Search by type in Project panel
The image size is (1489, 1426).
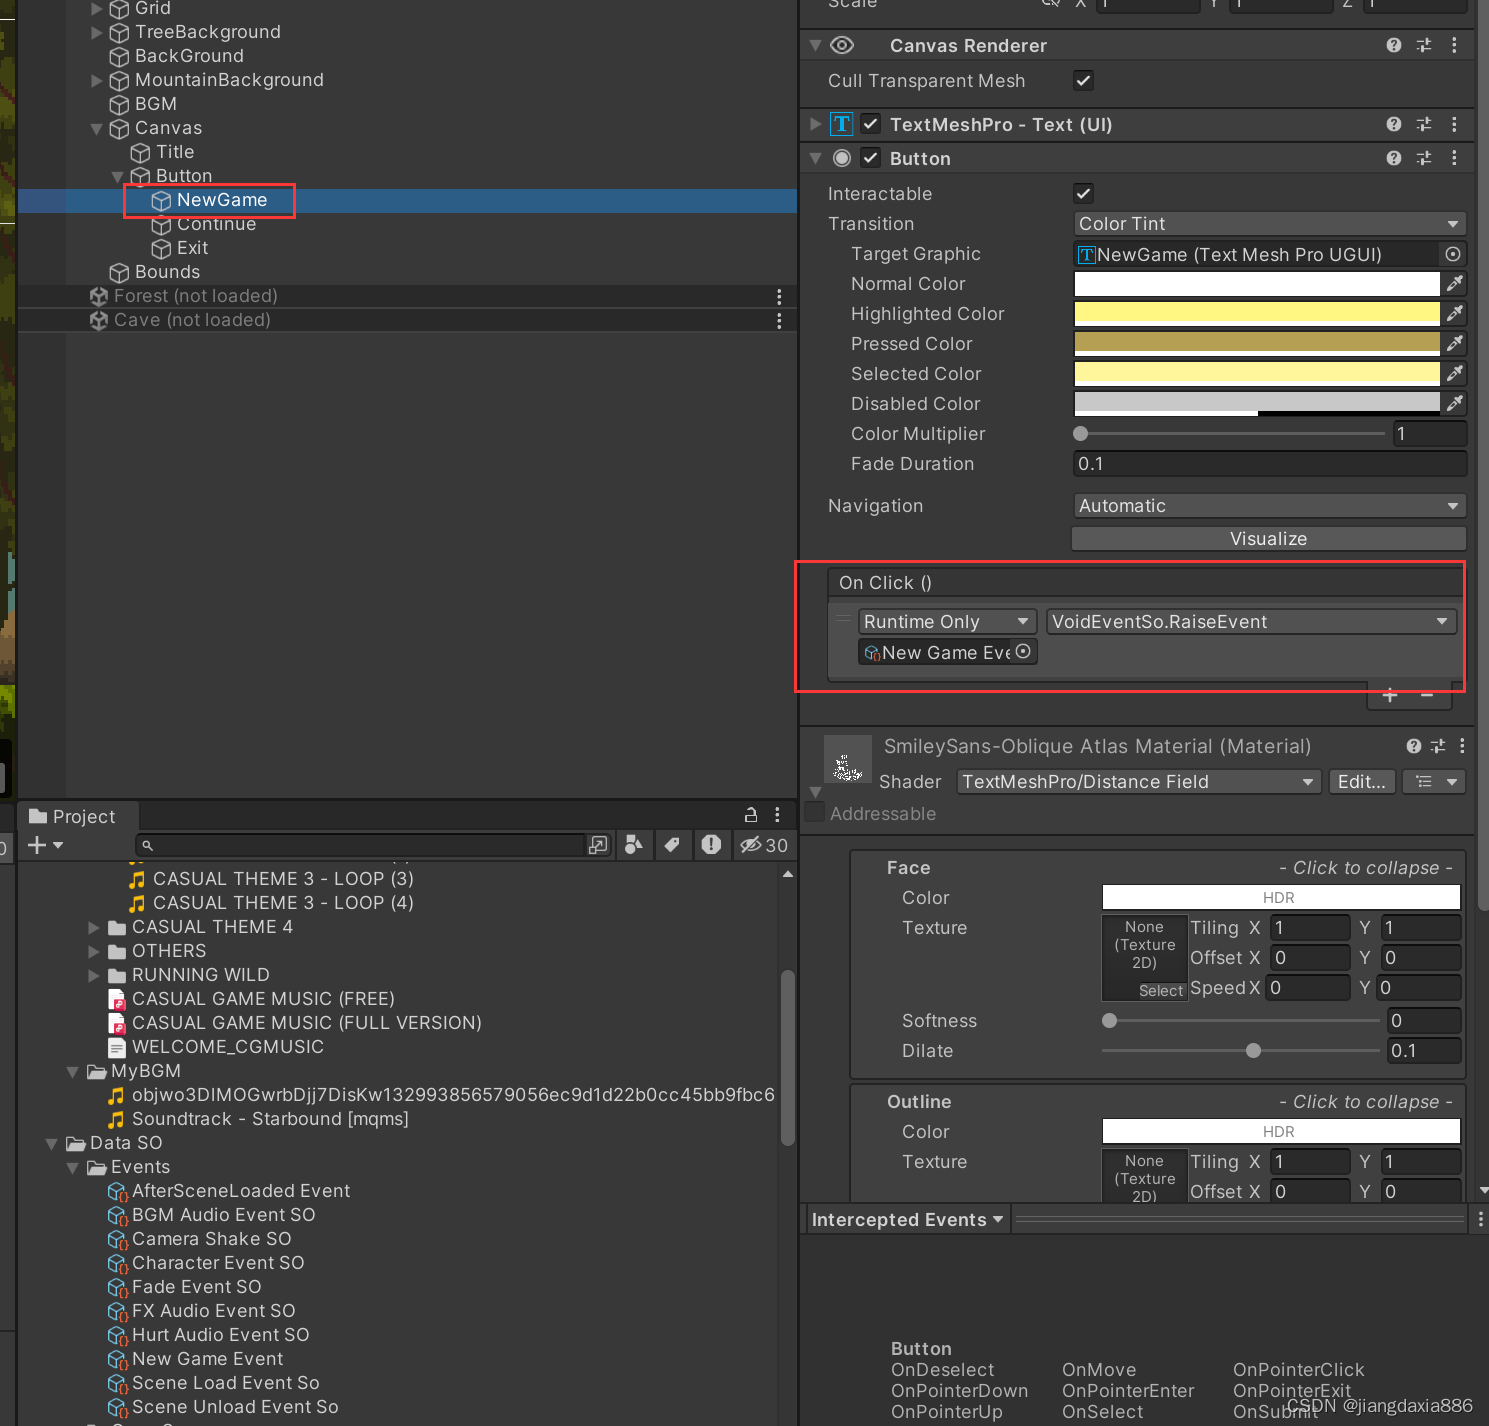pyautogui.click(x=633, y=845)
